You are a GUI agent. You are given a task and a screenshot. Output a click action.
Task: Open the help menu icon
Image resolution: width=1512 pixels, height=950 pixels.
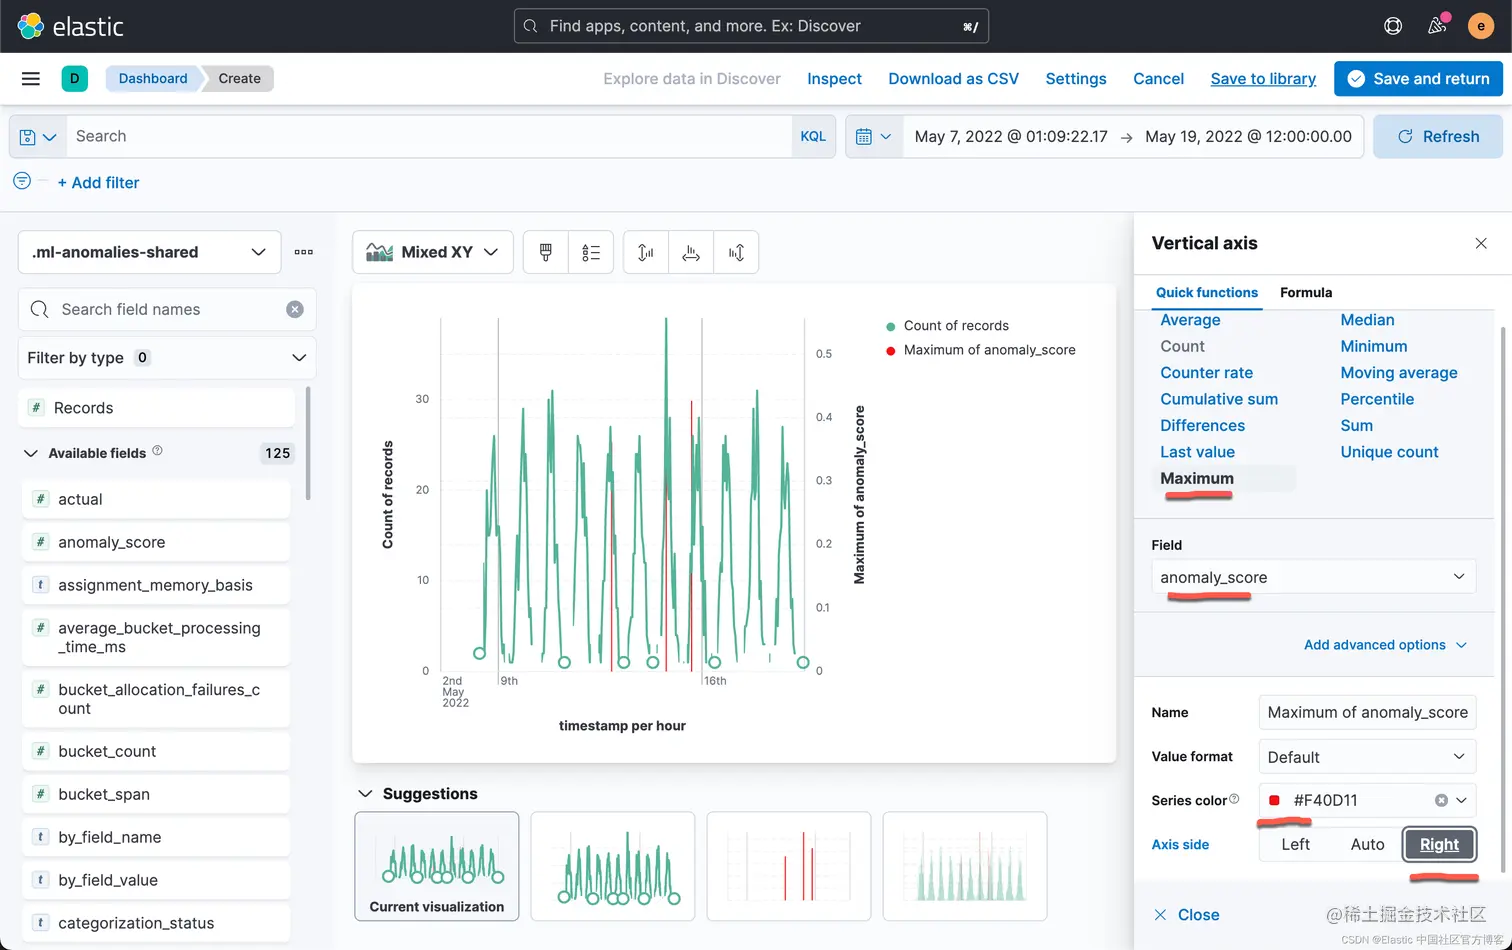1393,26
